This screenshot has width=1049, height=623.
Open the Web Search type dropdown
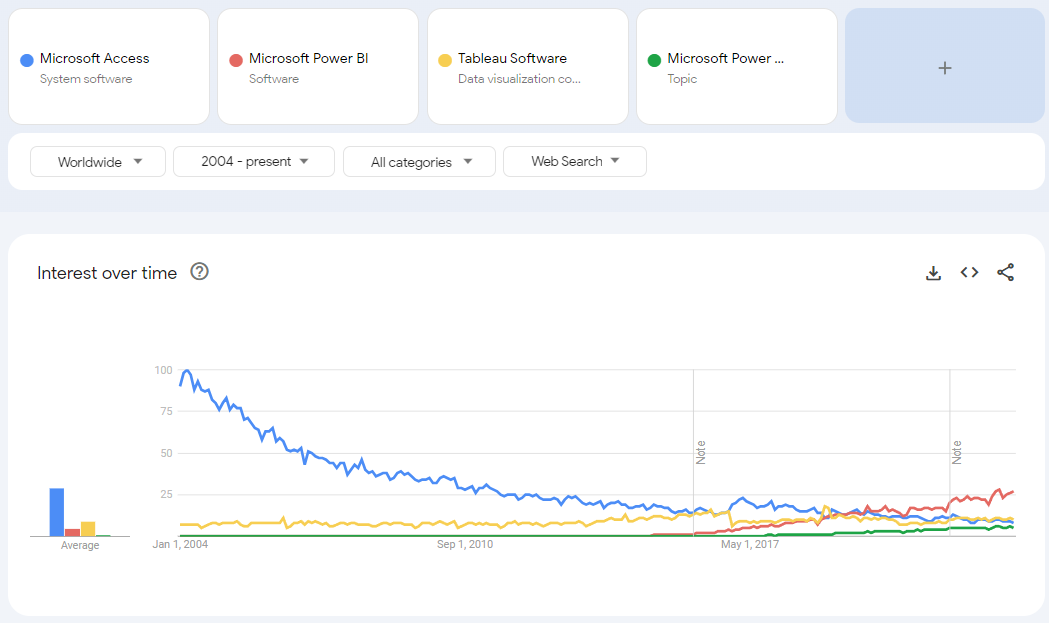pos(575,161)
